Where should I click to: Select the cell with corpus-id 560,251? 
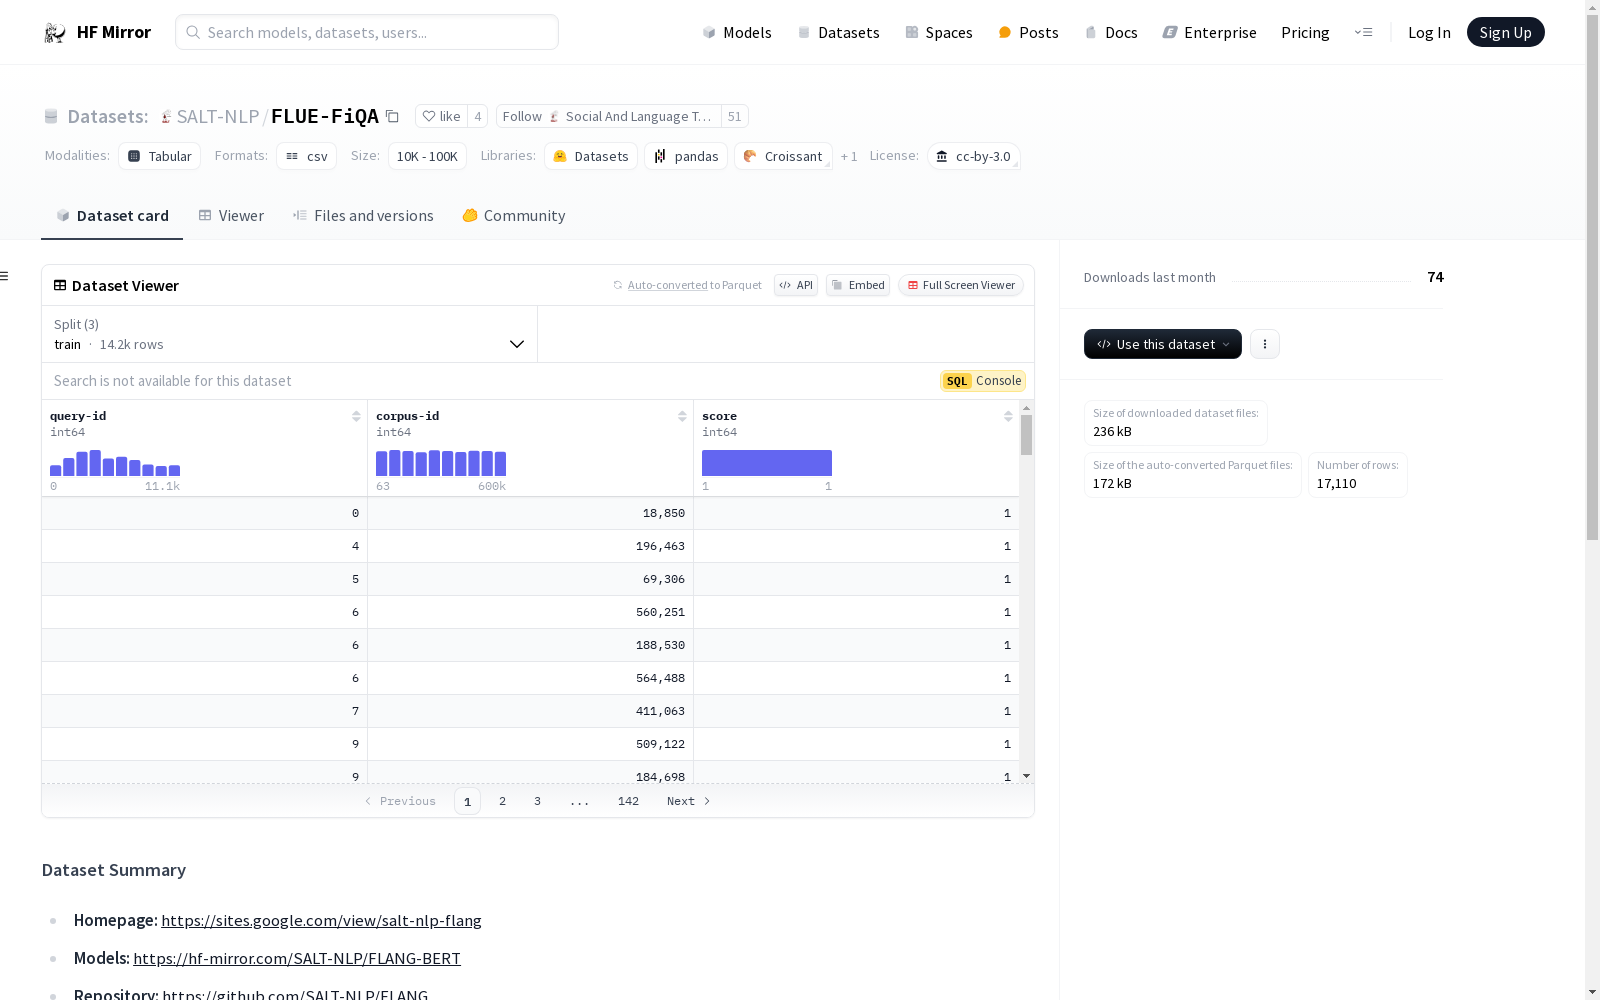tap(530, 612)
